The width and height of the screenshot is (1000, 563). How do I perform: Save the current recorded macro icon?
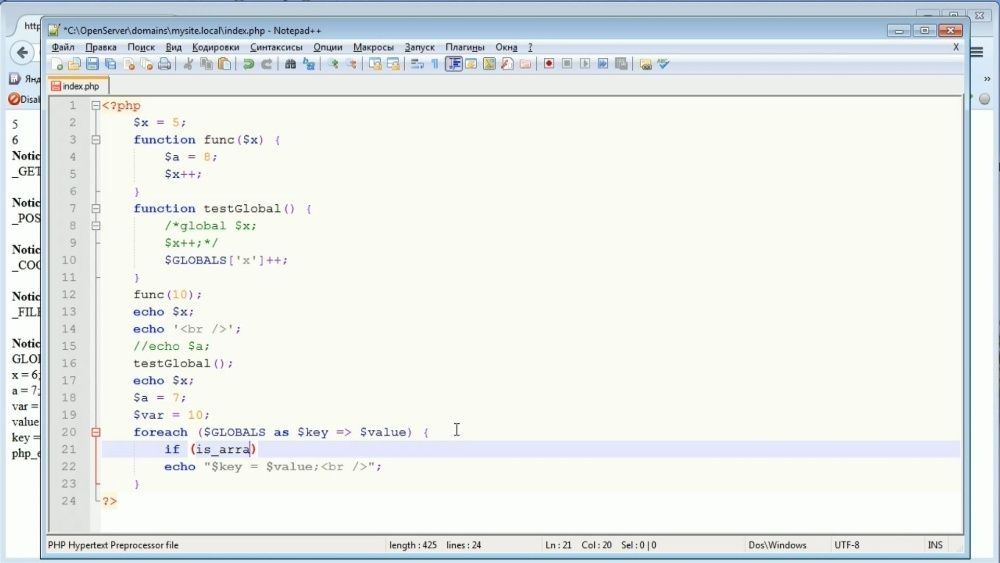(x=621, y=64)
